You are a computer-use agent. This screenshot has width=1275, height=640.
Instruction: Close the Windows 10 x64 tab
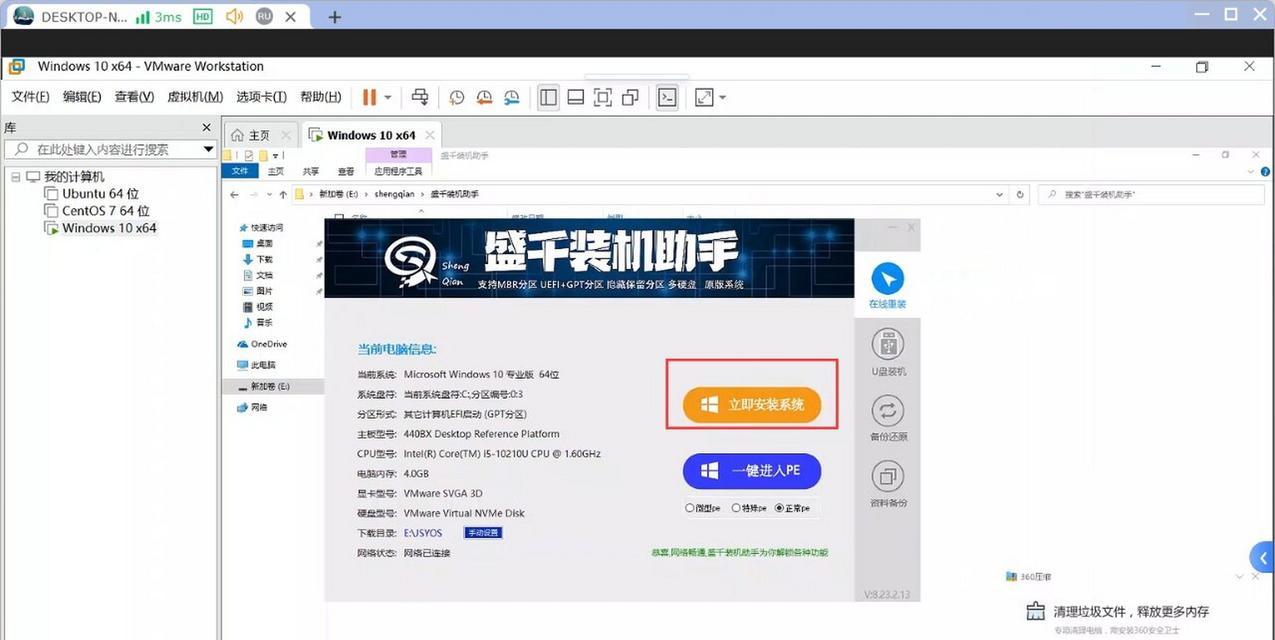tap(430, 135)
